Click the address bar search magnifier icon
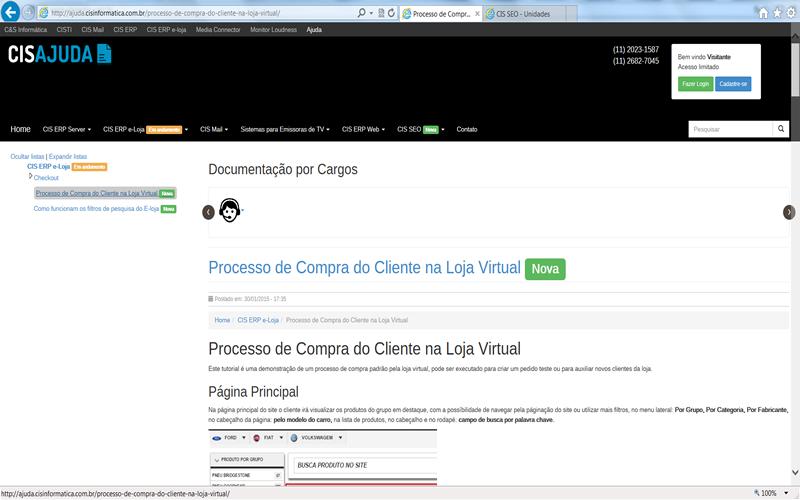The height and width of the screenshot is (500, 800). (361, 13)
